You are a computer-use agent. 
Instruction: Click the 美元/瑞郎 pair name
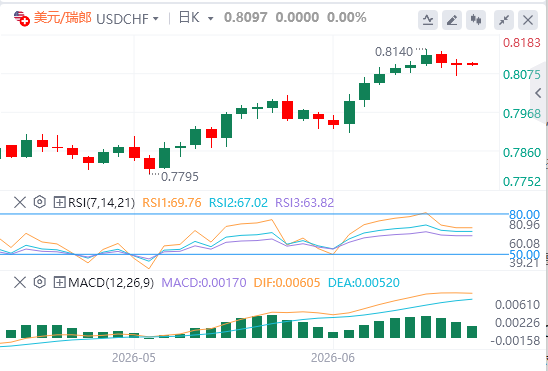click(x=63, y=17)
